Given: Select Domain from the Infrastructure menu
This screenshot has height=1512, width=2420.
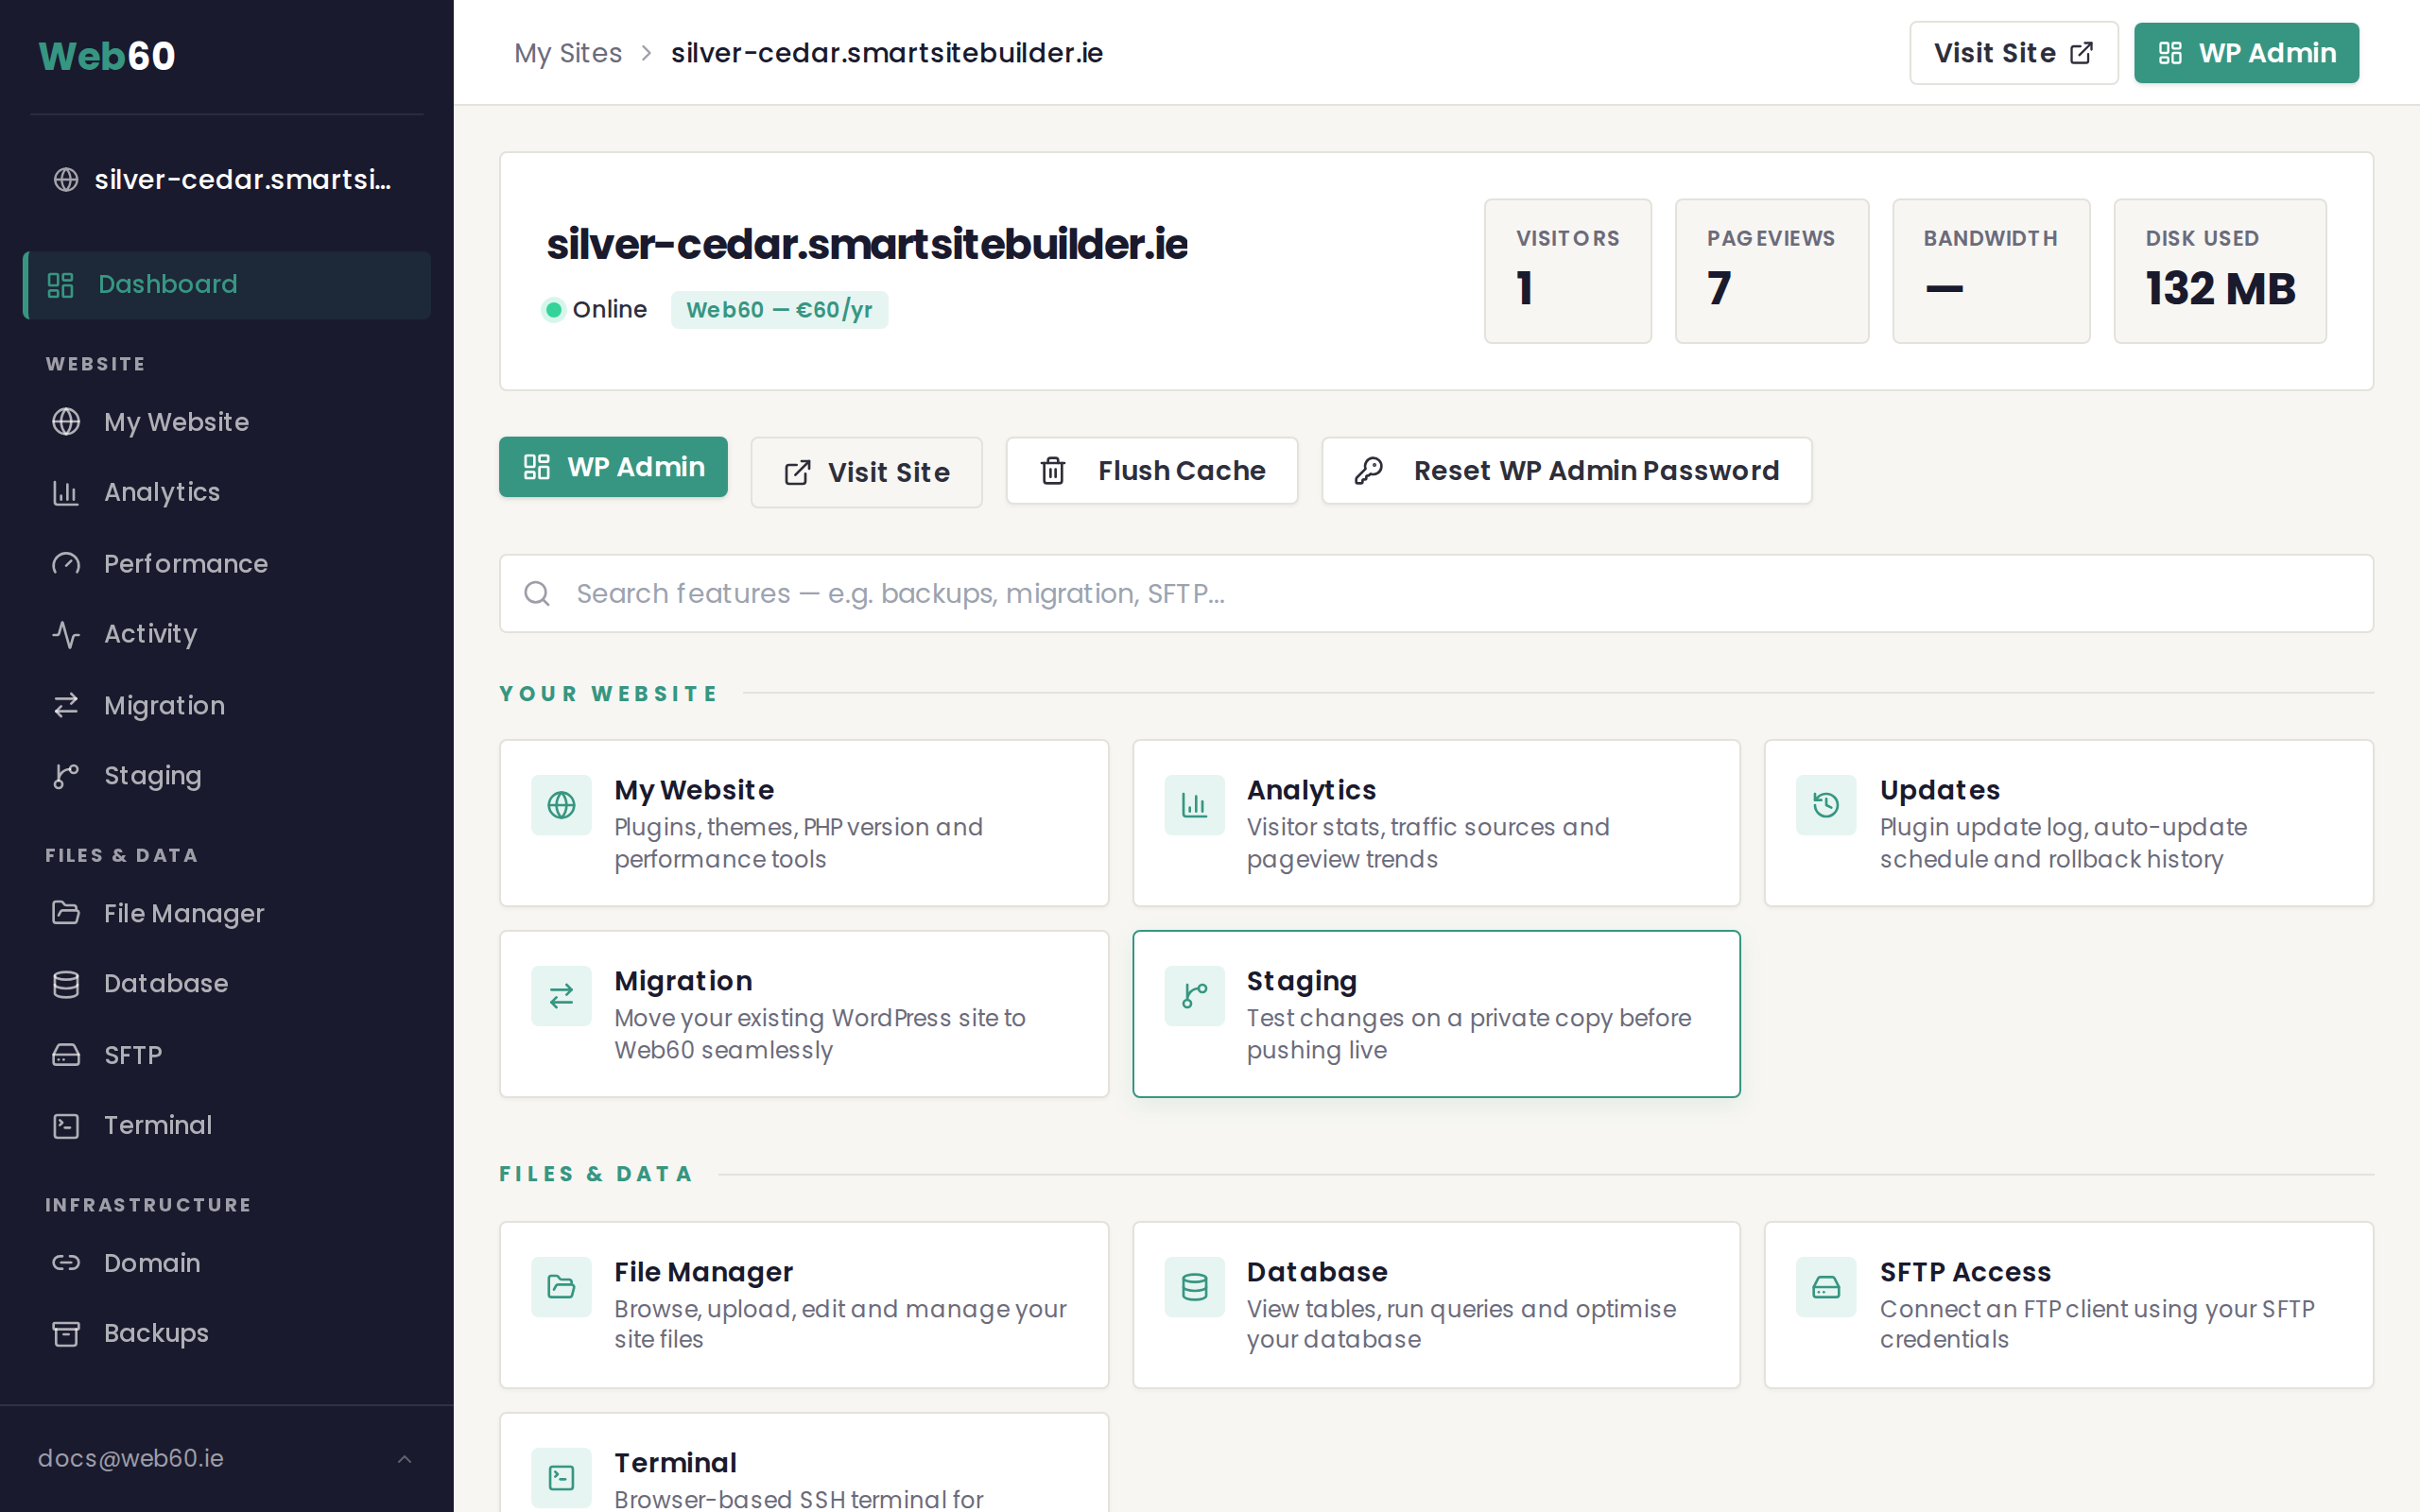Looking at the screenshot, I should click(152, 1263).
